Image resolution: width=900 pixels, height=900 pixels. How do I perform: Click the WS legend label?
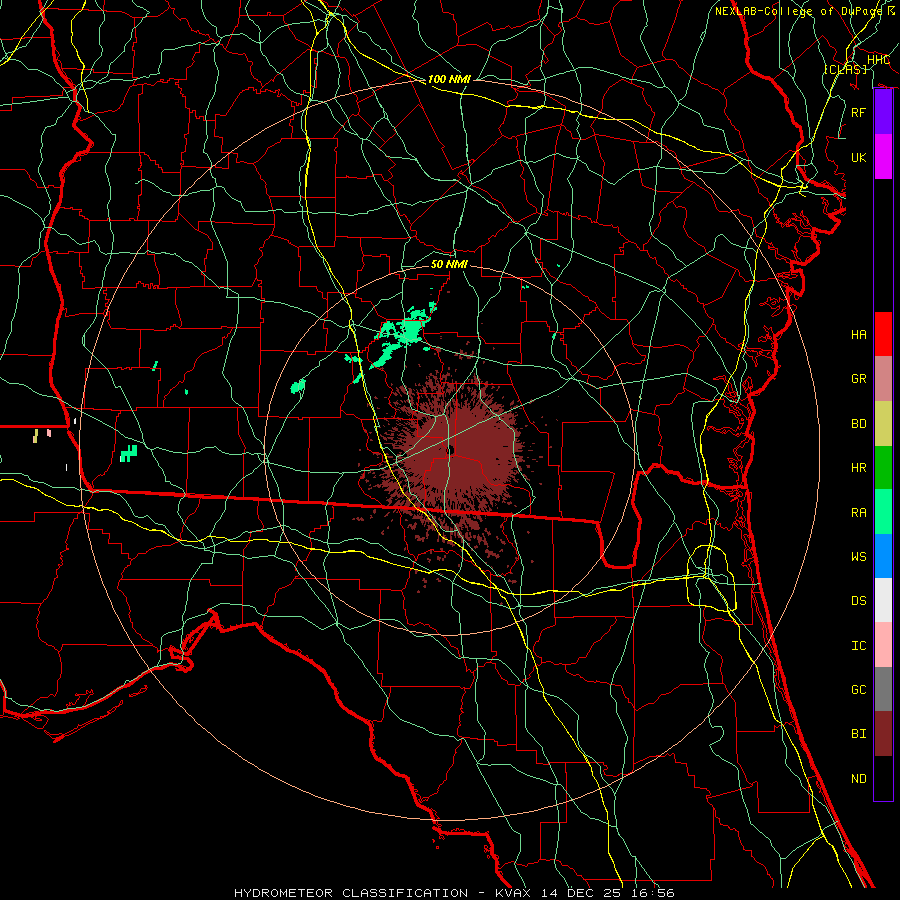858,557
